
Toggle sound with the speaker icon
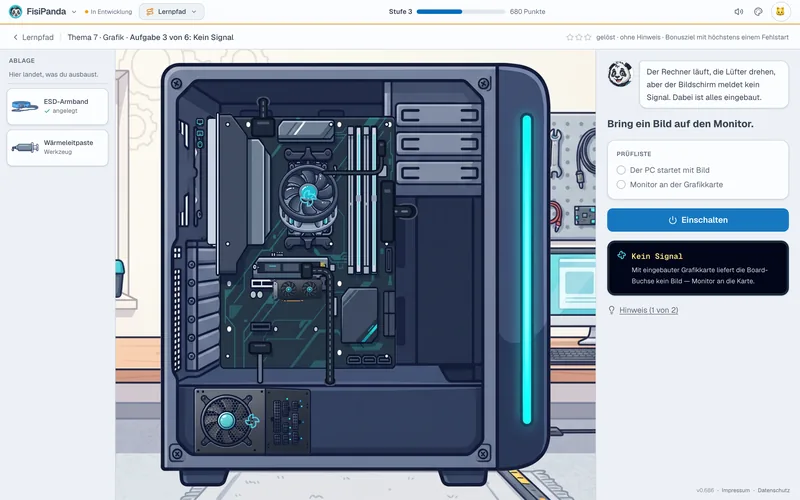point(738,11)
